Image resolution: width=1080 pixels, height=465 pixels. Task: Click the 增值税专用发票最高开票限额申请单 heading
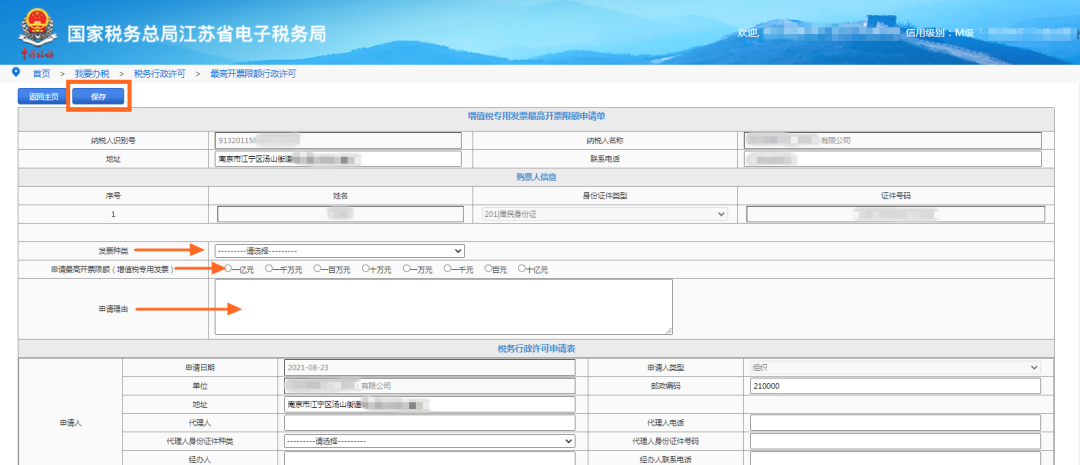pyautogui.click(x=537, y=116)
